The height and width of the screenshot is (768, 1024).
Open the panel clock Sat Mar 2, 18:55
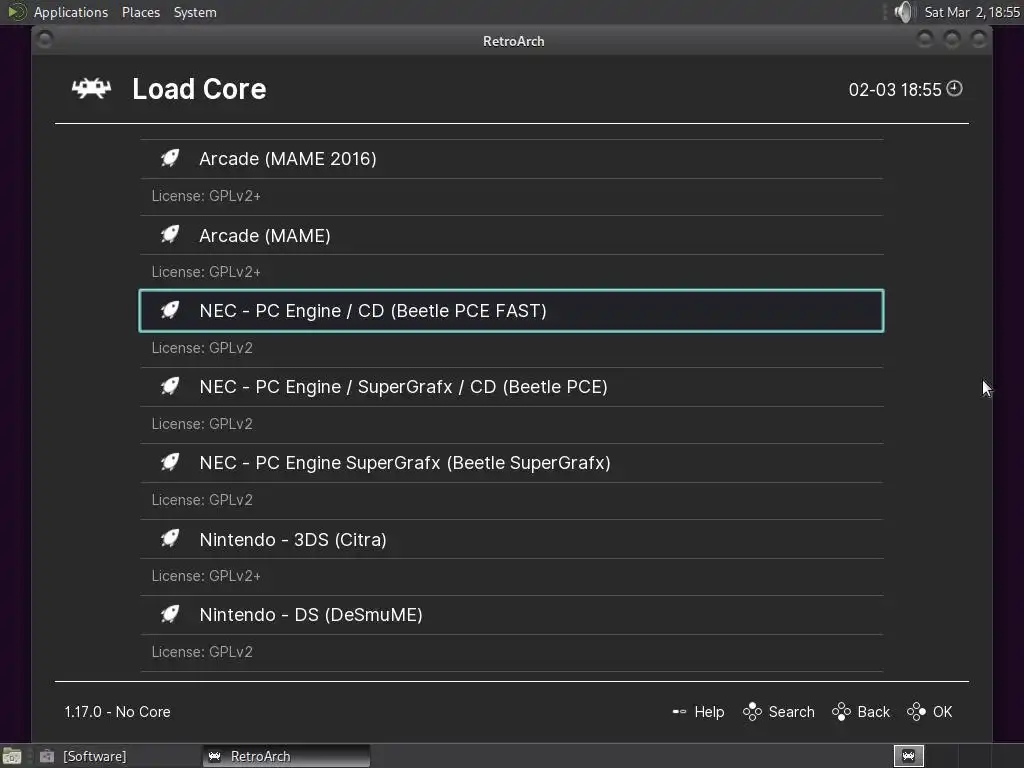pyautogui.click(x=972, y=12)
